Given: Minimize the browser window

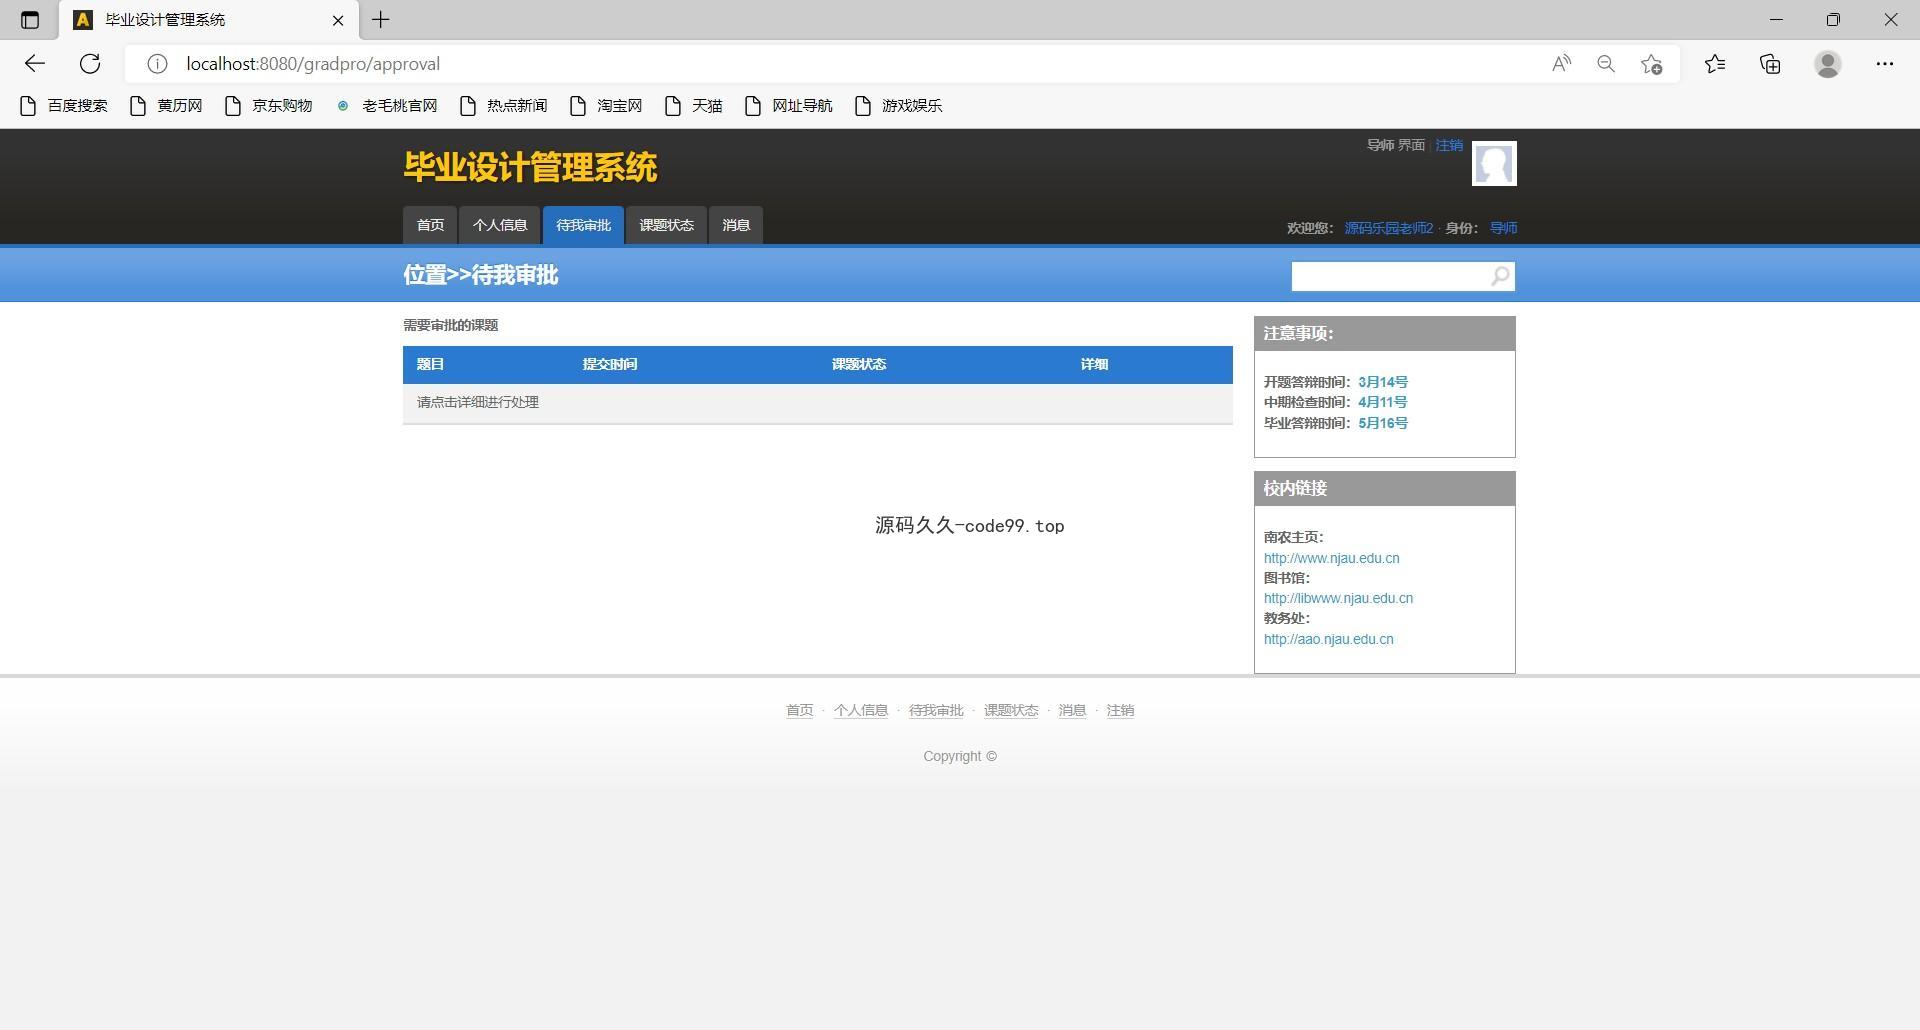Looking at the screenshot, I should (x=1776, y=20).
